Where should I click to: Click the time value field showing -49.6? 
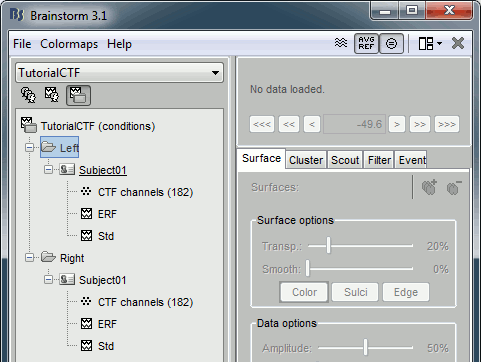[354, 124]
